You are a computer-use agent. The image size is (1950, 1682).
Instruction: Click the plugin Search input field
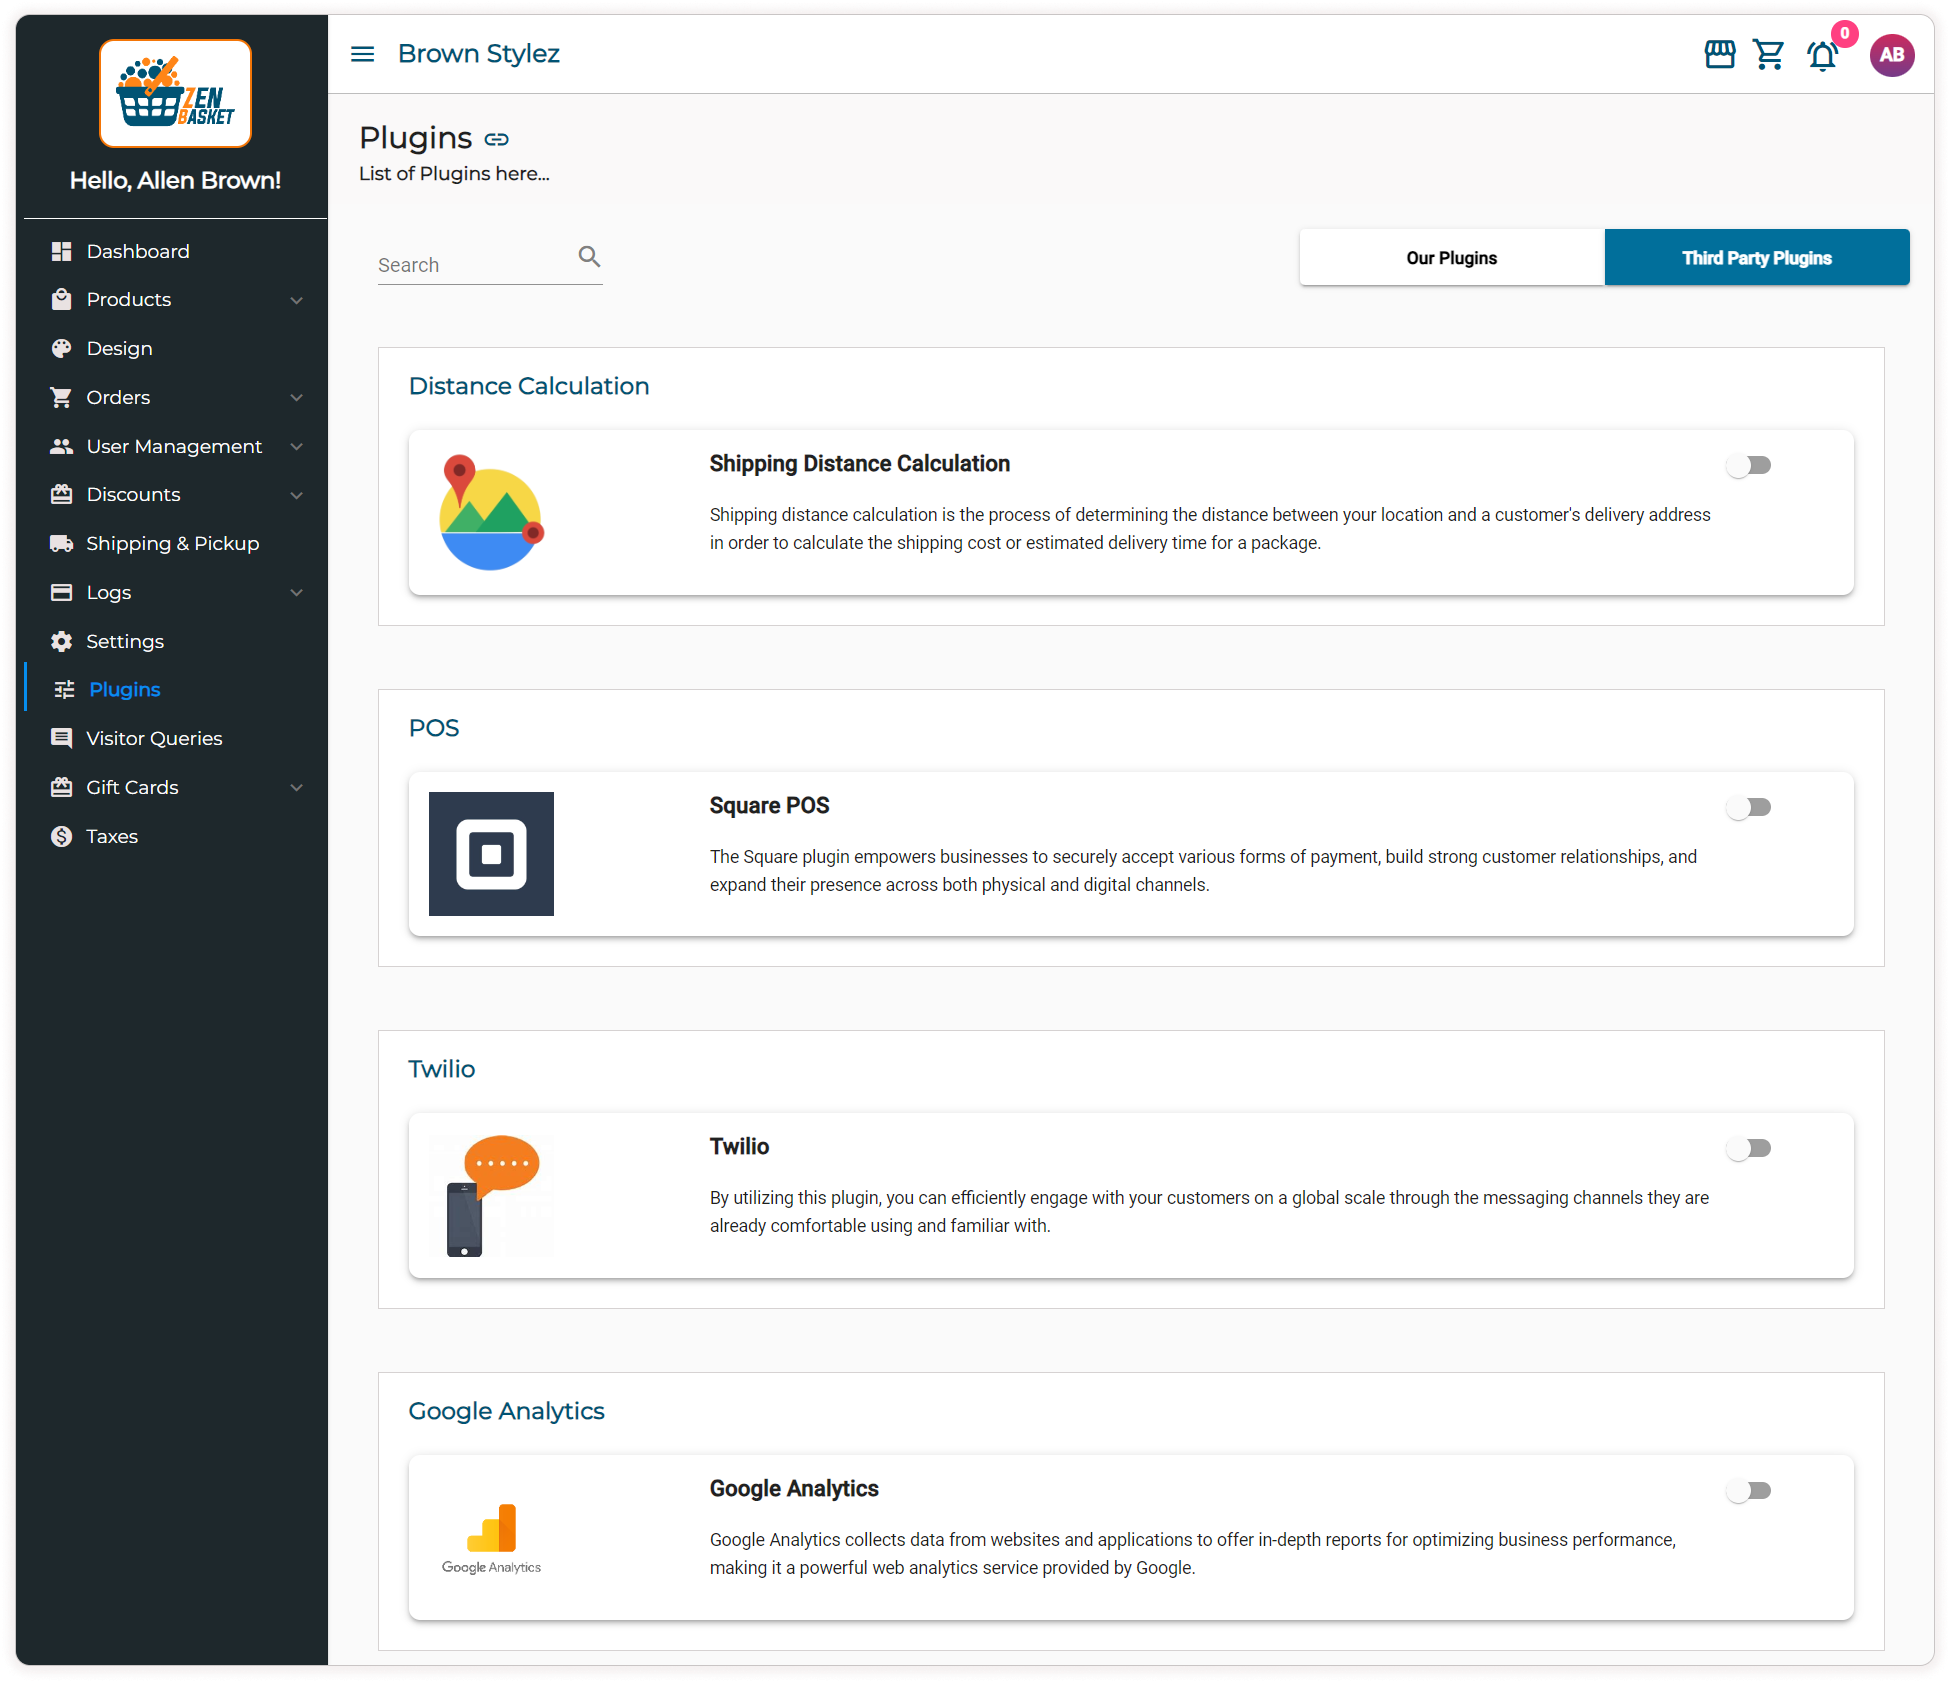tap(470, 265)
